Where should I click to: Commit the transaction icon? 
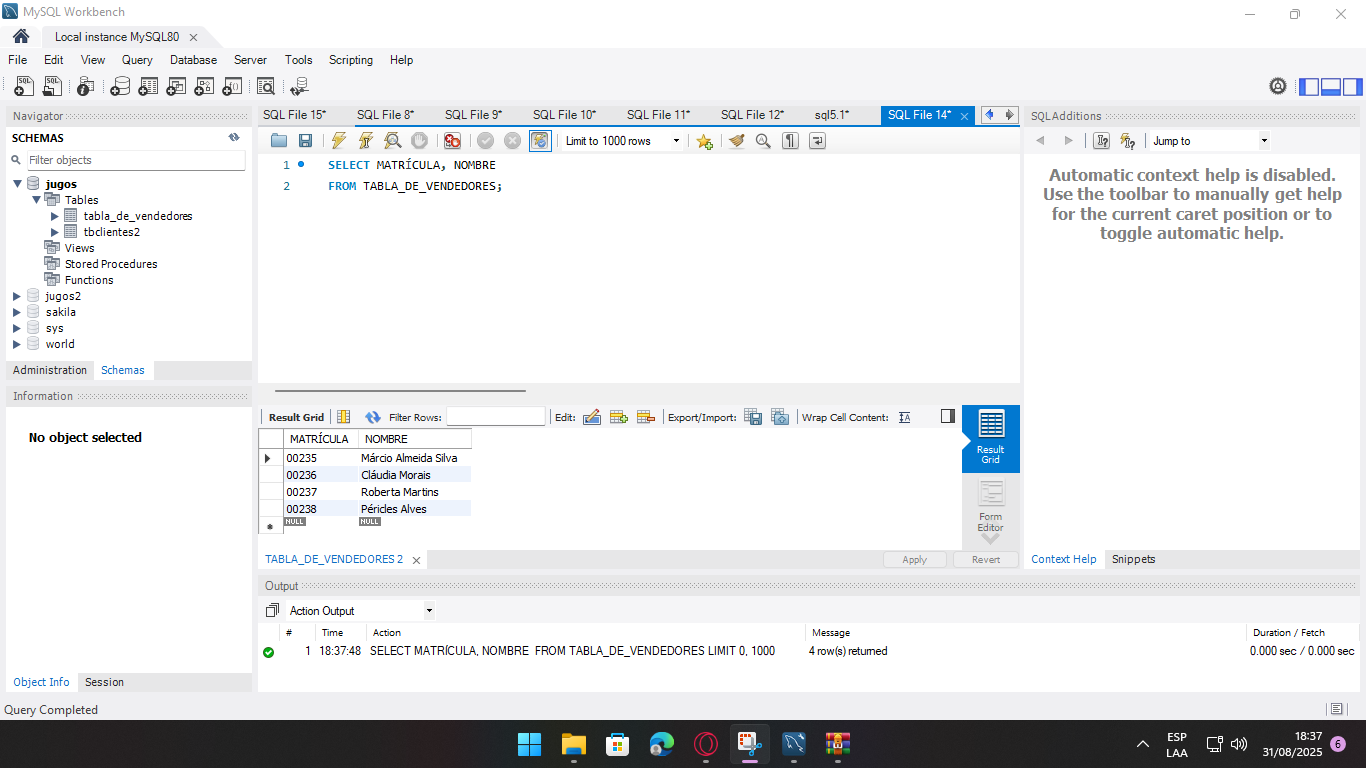pyautogui.click(x=485, y=141)
